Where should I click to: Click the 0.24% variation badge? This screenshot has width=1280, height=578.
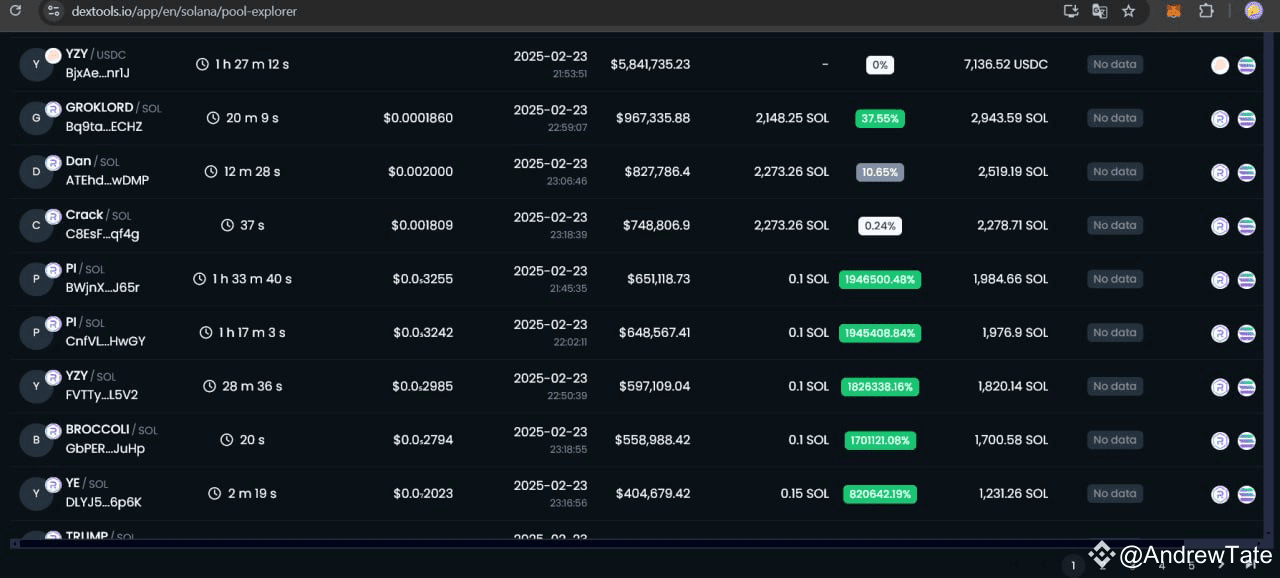pos(880,226)
